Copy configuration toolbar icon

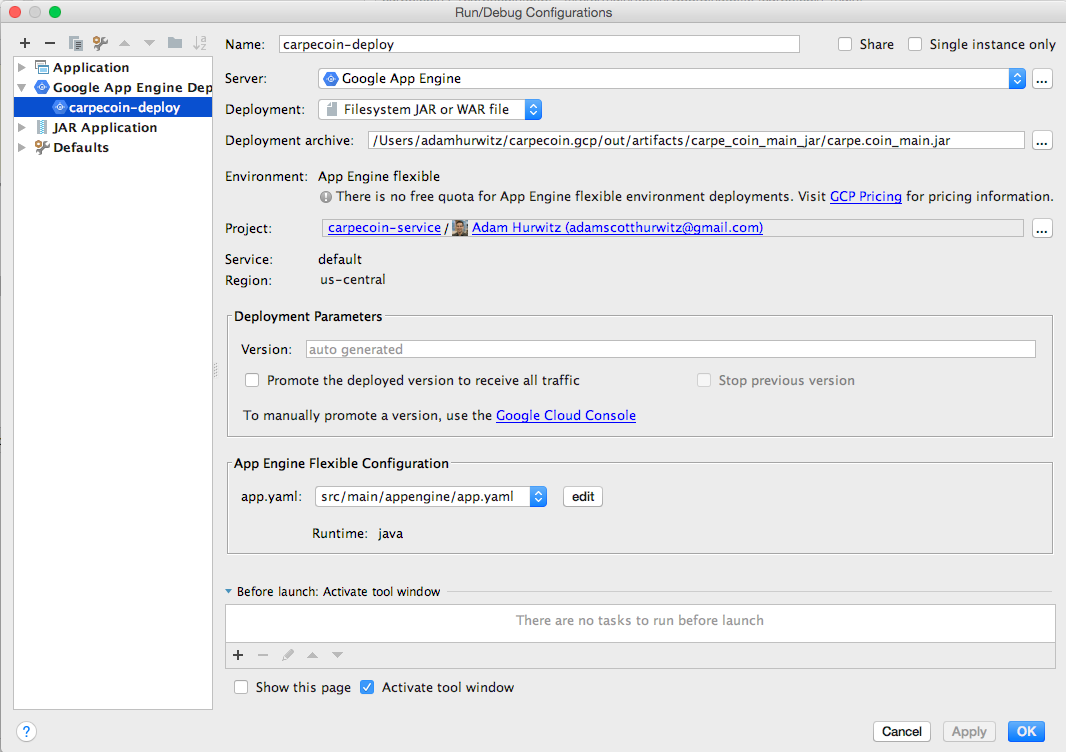tap(75, 44)
